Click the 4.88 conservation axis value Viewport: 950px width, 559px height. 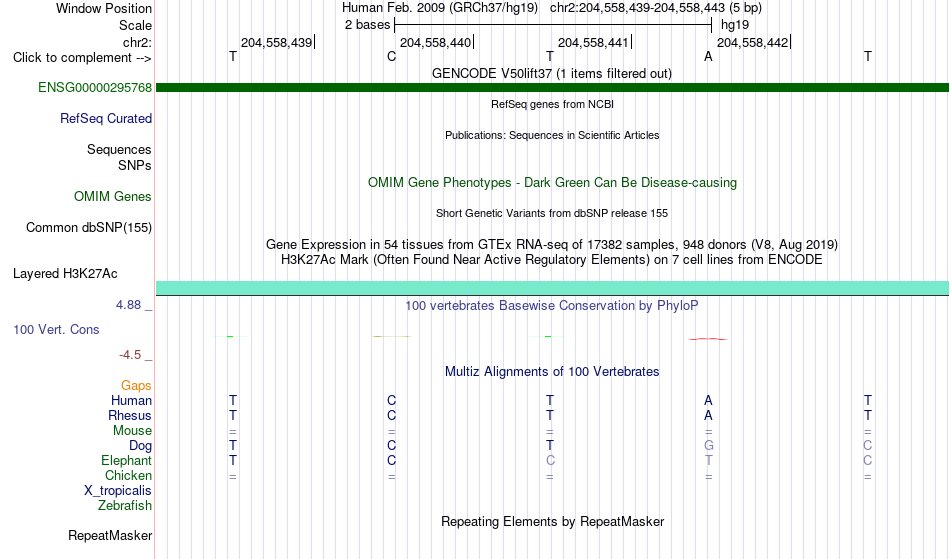(128, 305)
